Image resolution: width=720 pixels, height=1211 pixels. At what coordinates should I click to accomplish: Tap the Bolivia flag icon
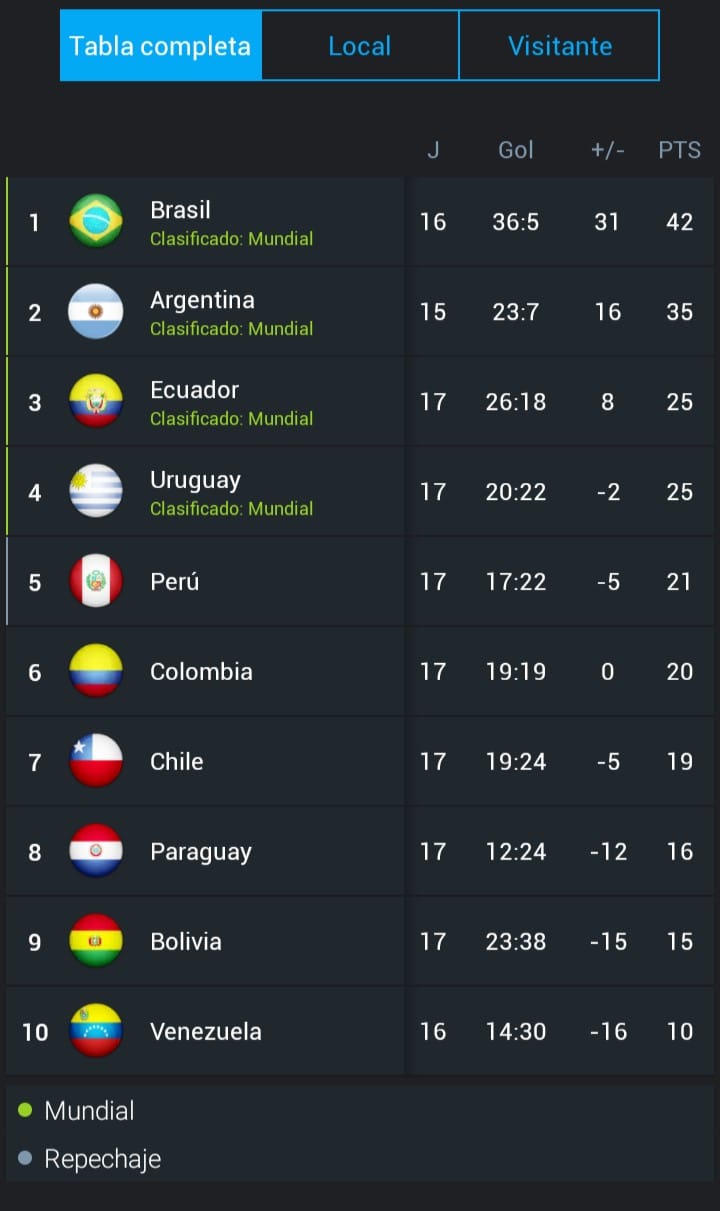click(x=96, y=941)
